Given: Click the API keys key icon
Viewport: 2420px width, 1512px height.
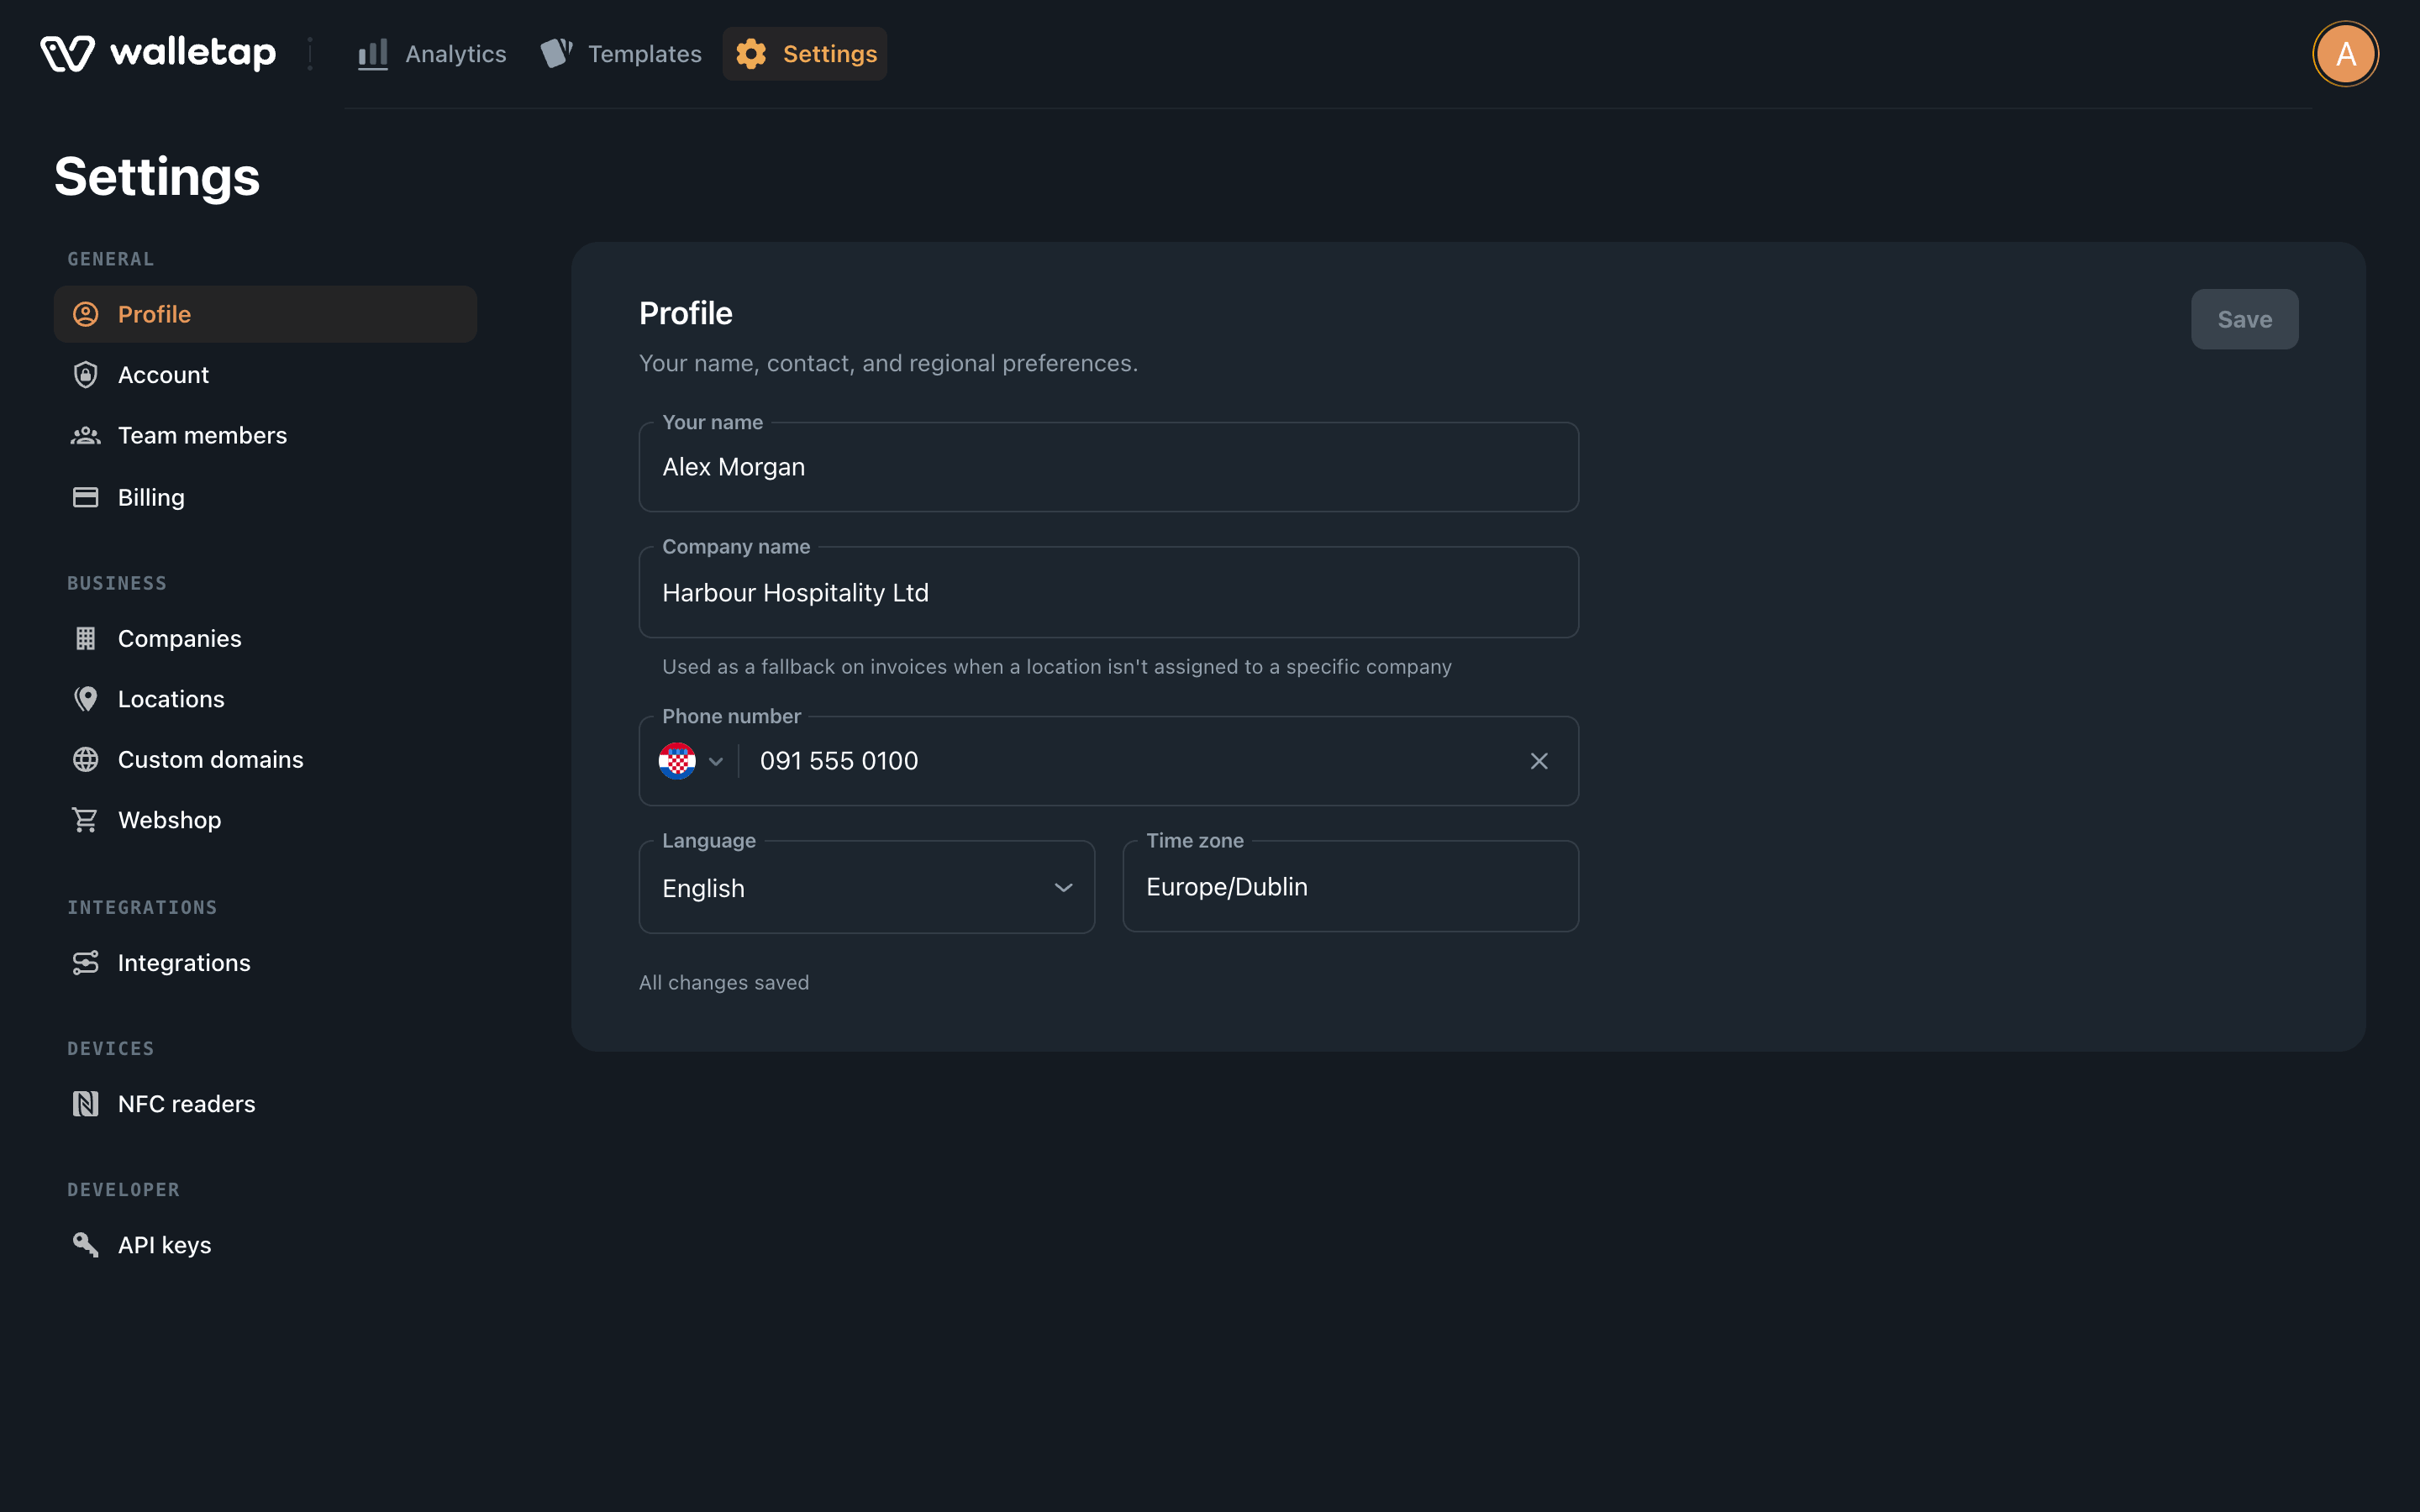Looking at the screenshot, I should coord(86,1245).
